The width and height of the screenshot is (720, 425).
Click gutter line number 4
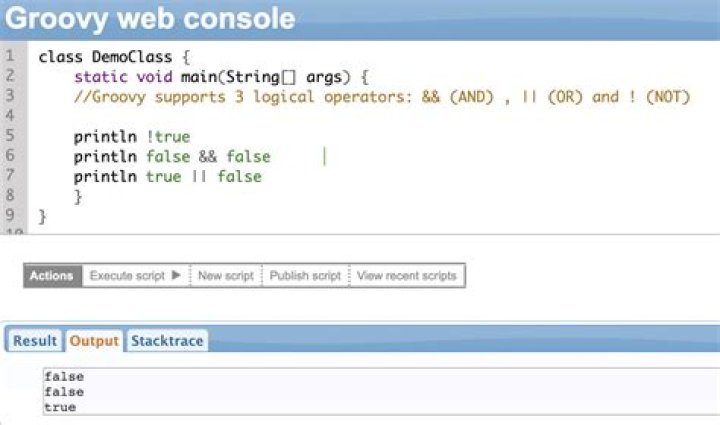(x=10, y=115)
